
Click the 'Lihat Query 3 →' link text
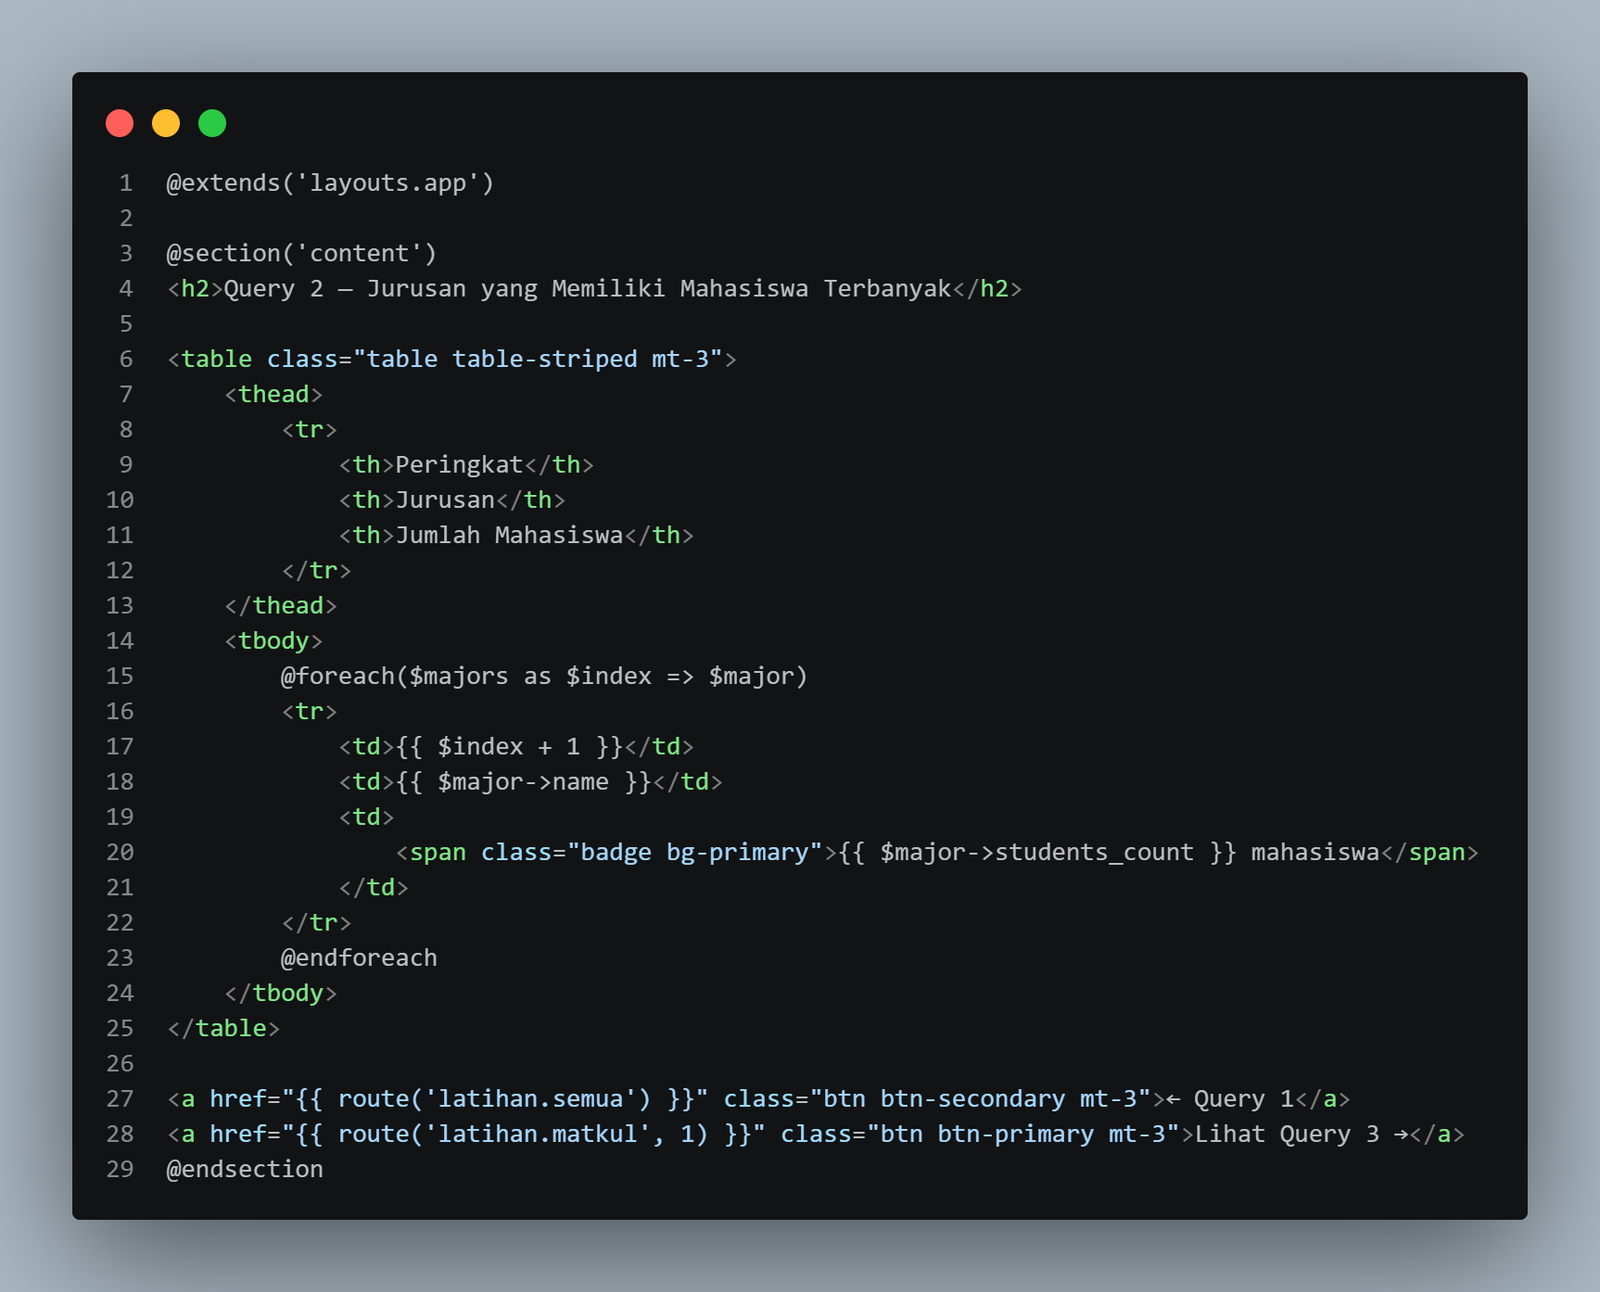click(x=1302, y=1134)
